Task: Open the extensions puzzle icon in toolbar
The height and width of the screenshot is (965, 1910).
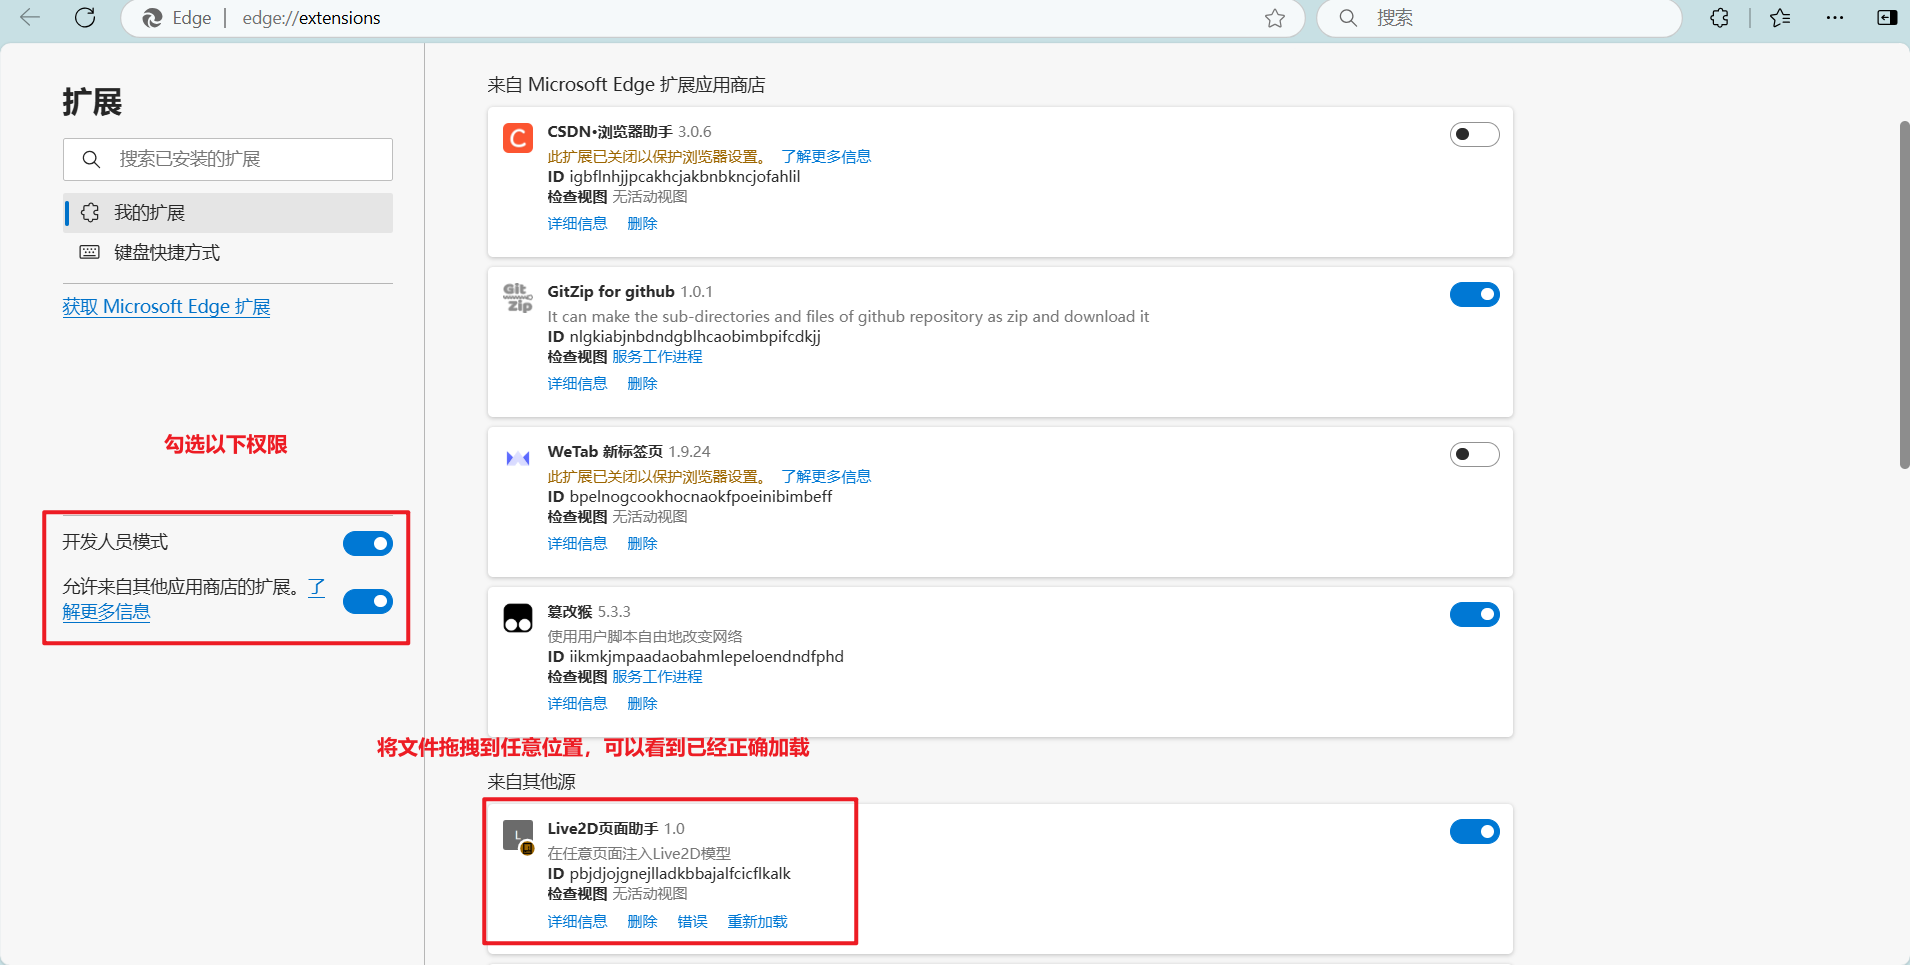Action: pos(1719,18)
